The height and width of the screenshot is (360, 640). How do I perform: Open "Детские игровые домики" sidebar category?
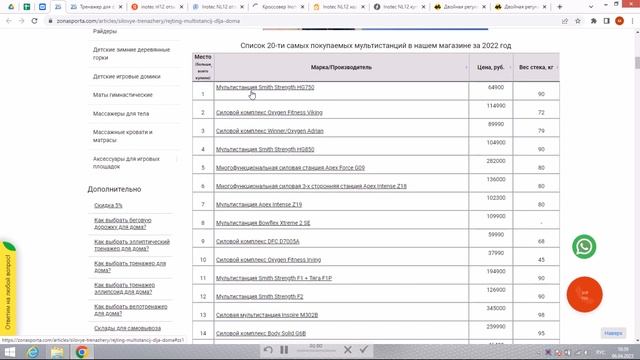(127, 76)
